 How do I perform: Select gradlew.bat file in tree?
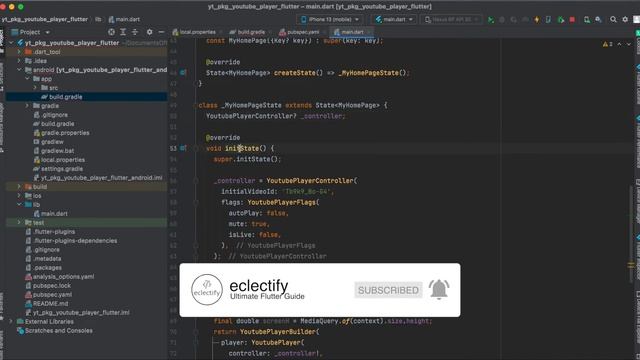click(57, 151)
